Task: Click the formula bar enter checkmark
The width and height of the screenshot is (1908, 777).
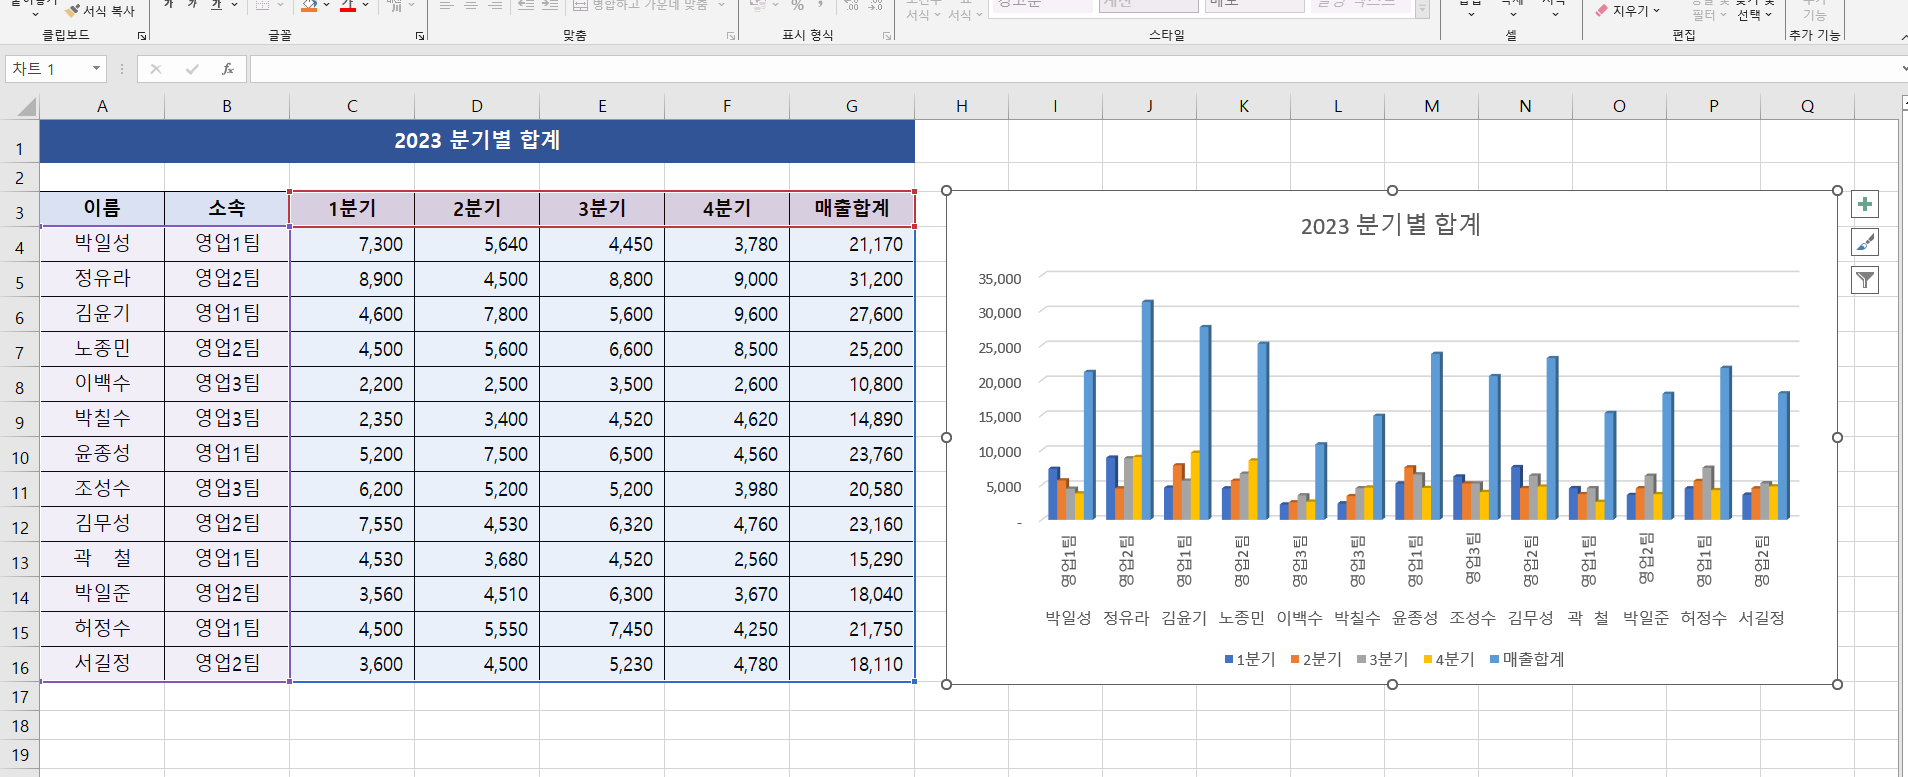Action: click(192, 69)
